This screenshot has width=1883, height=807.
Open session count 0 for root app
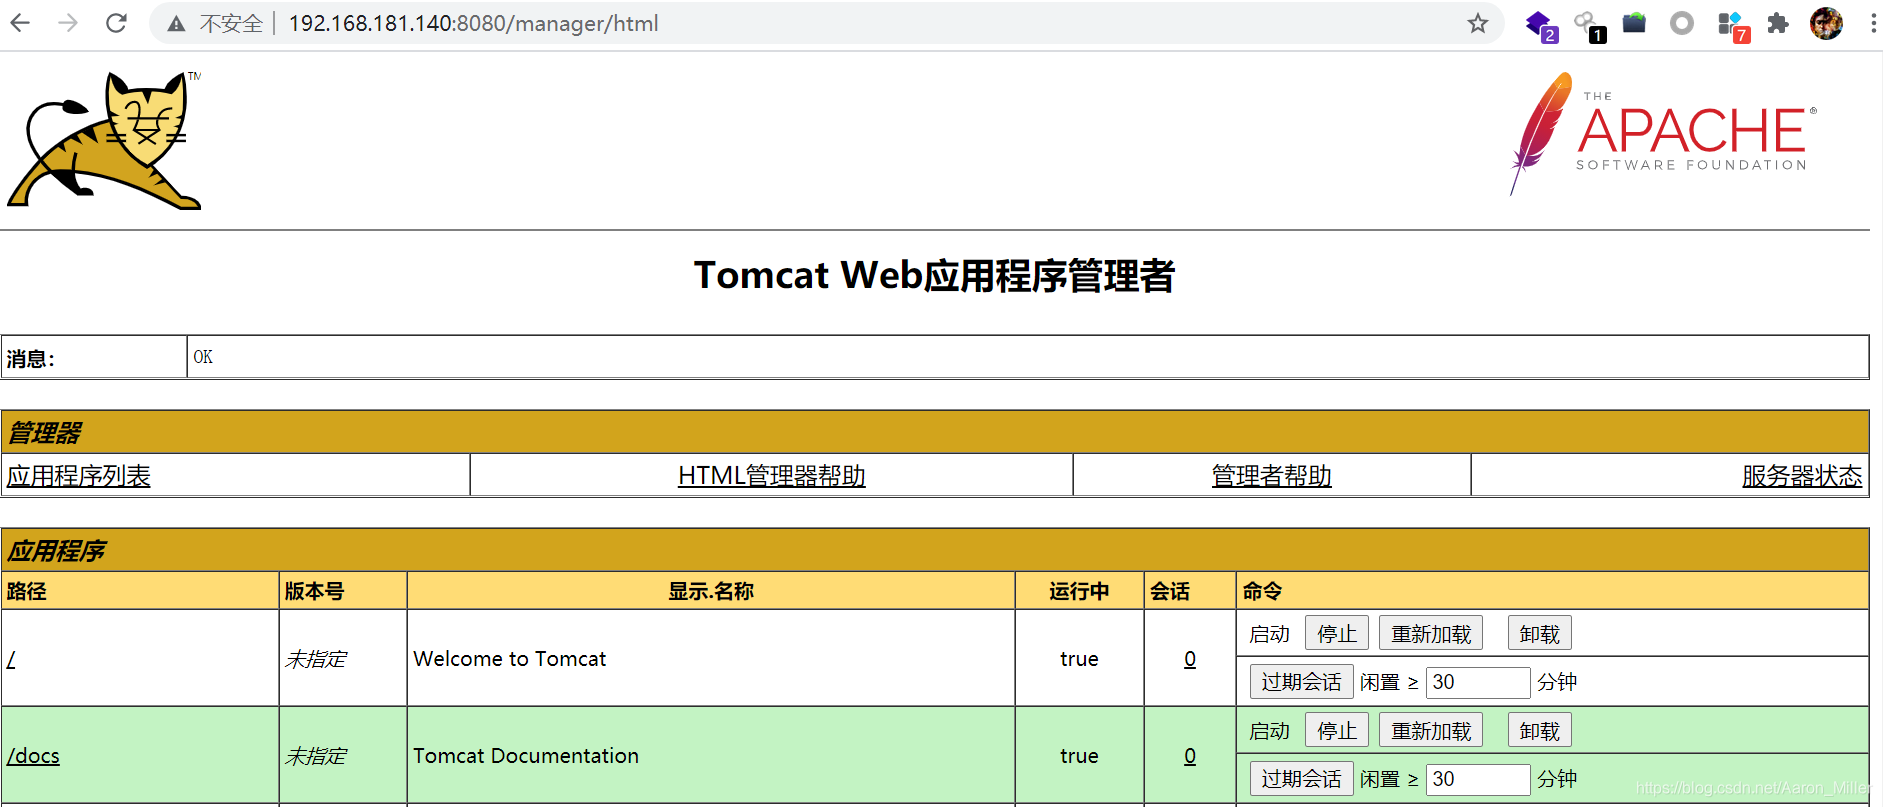[1190, 659]
